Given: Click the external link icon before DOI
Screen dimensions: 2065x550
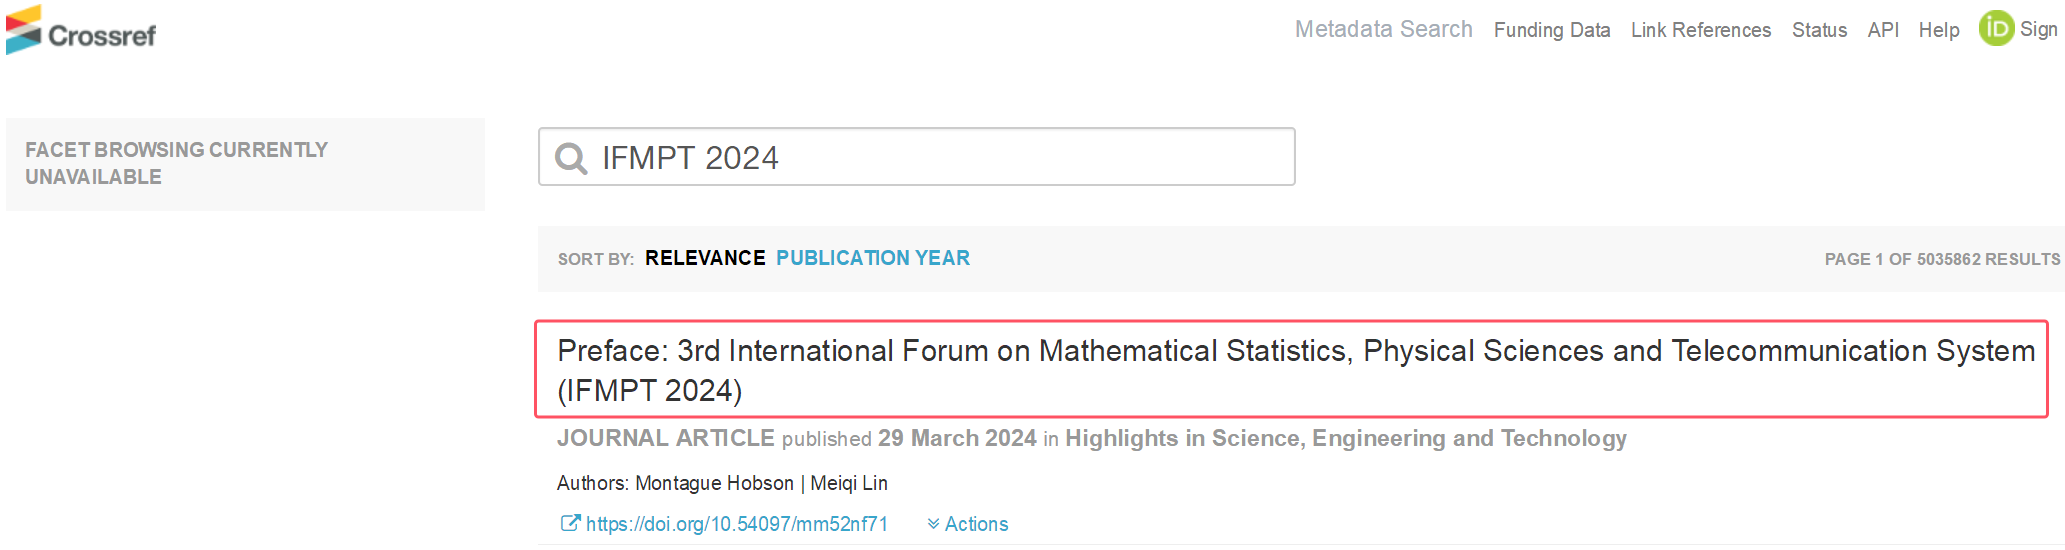Looking at the screenshot, I should [x=570, y=523].
